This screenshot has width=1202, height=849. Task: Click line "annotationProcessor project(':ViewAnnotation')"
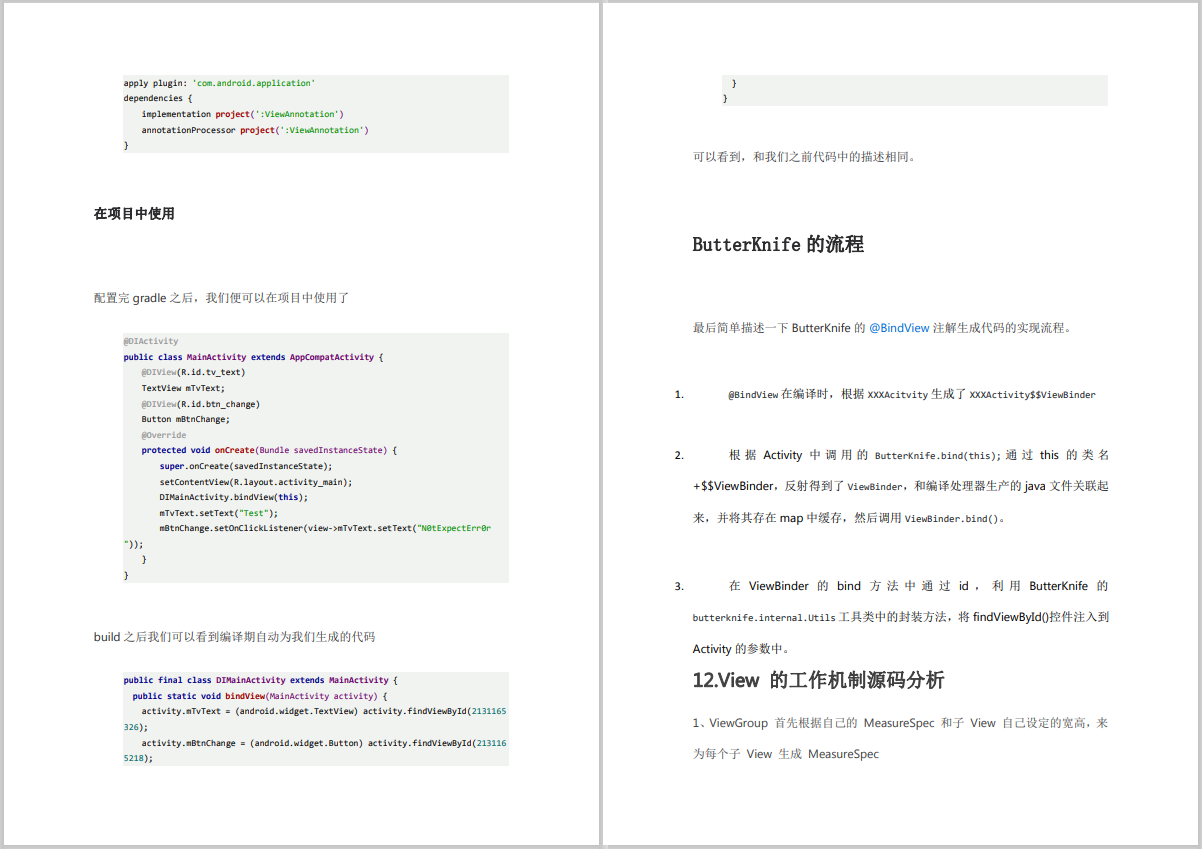point(255,130)
